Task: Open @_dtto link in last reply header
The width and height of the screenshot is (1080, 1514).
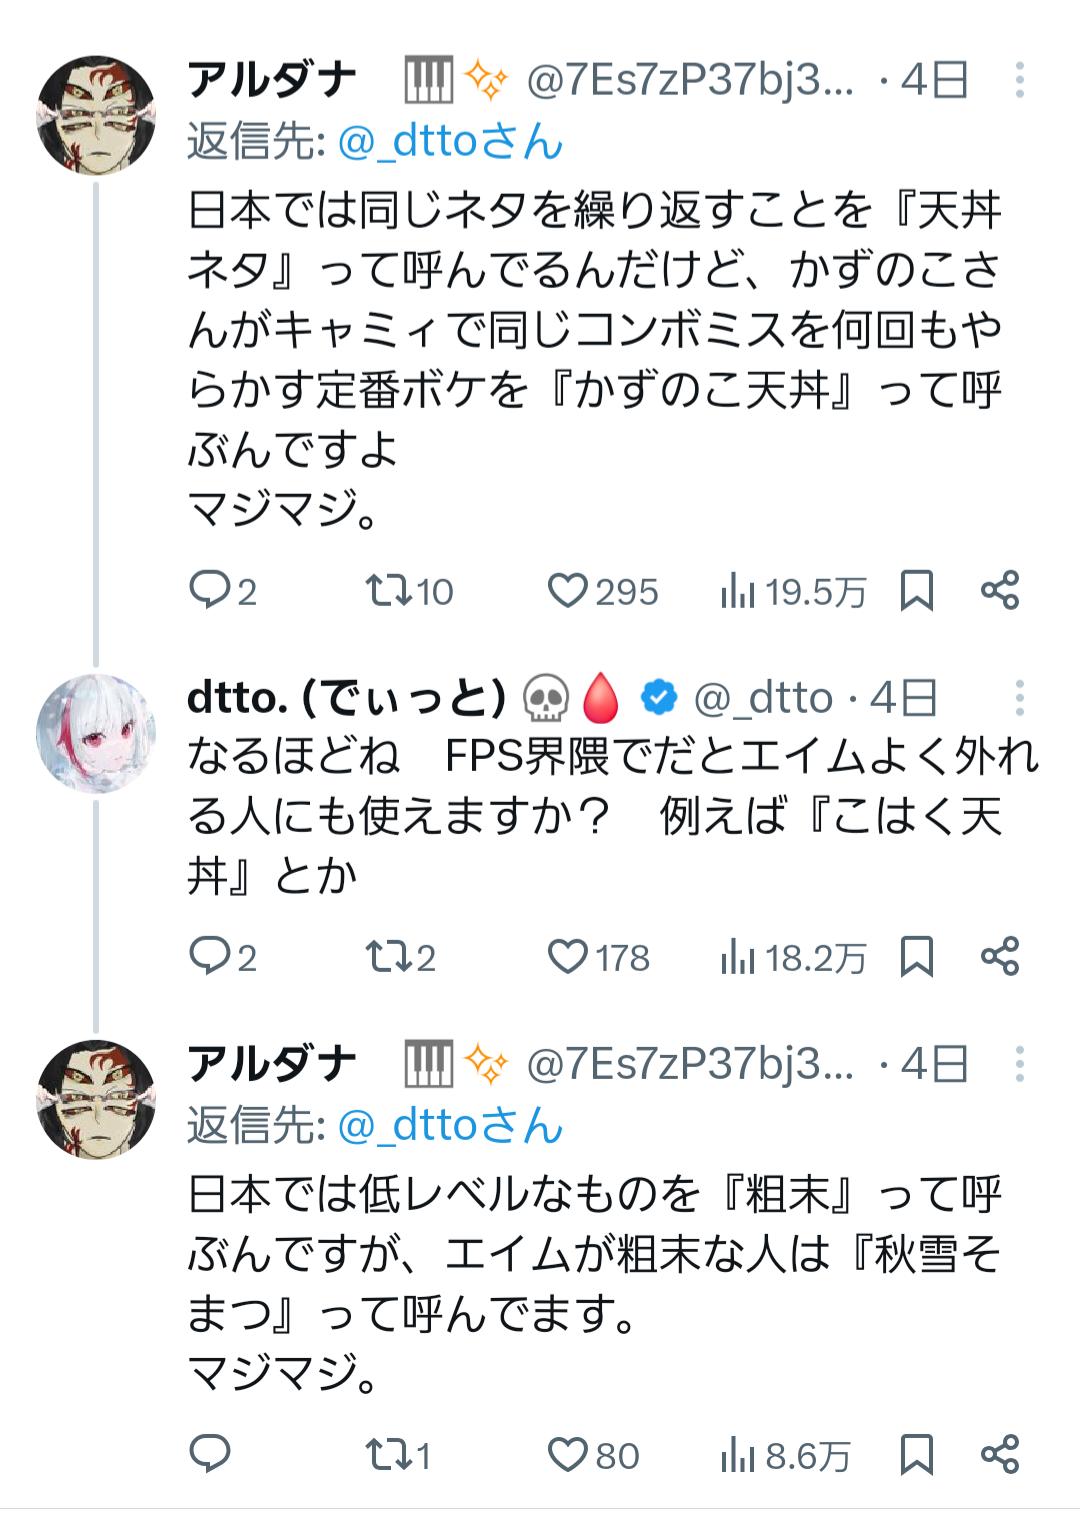Action: 450,1126
